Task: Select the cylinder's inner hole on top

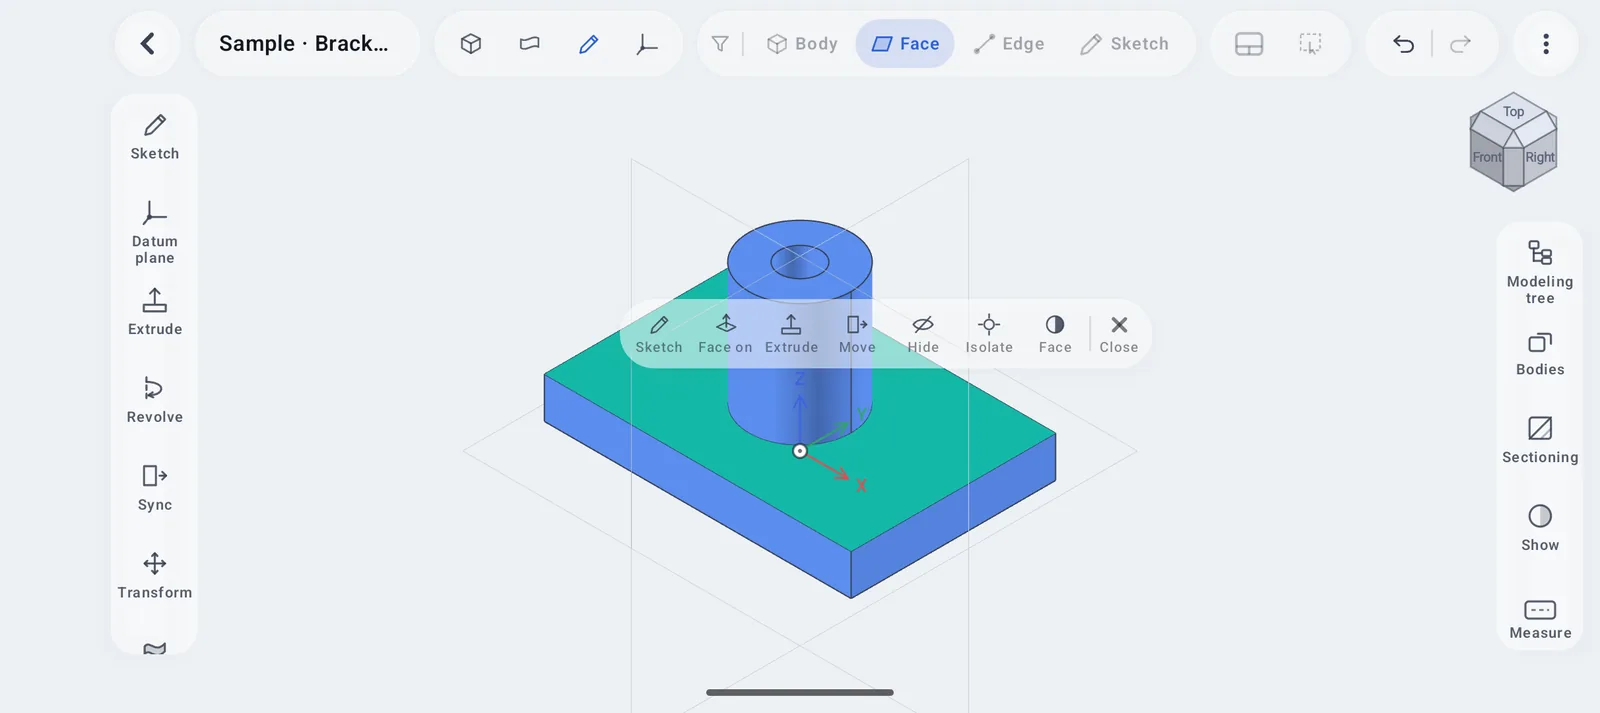Action: (800, 263)
